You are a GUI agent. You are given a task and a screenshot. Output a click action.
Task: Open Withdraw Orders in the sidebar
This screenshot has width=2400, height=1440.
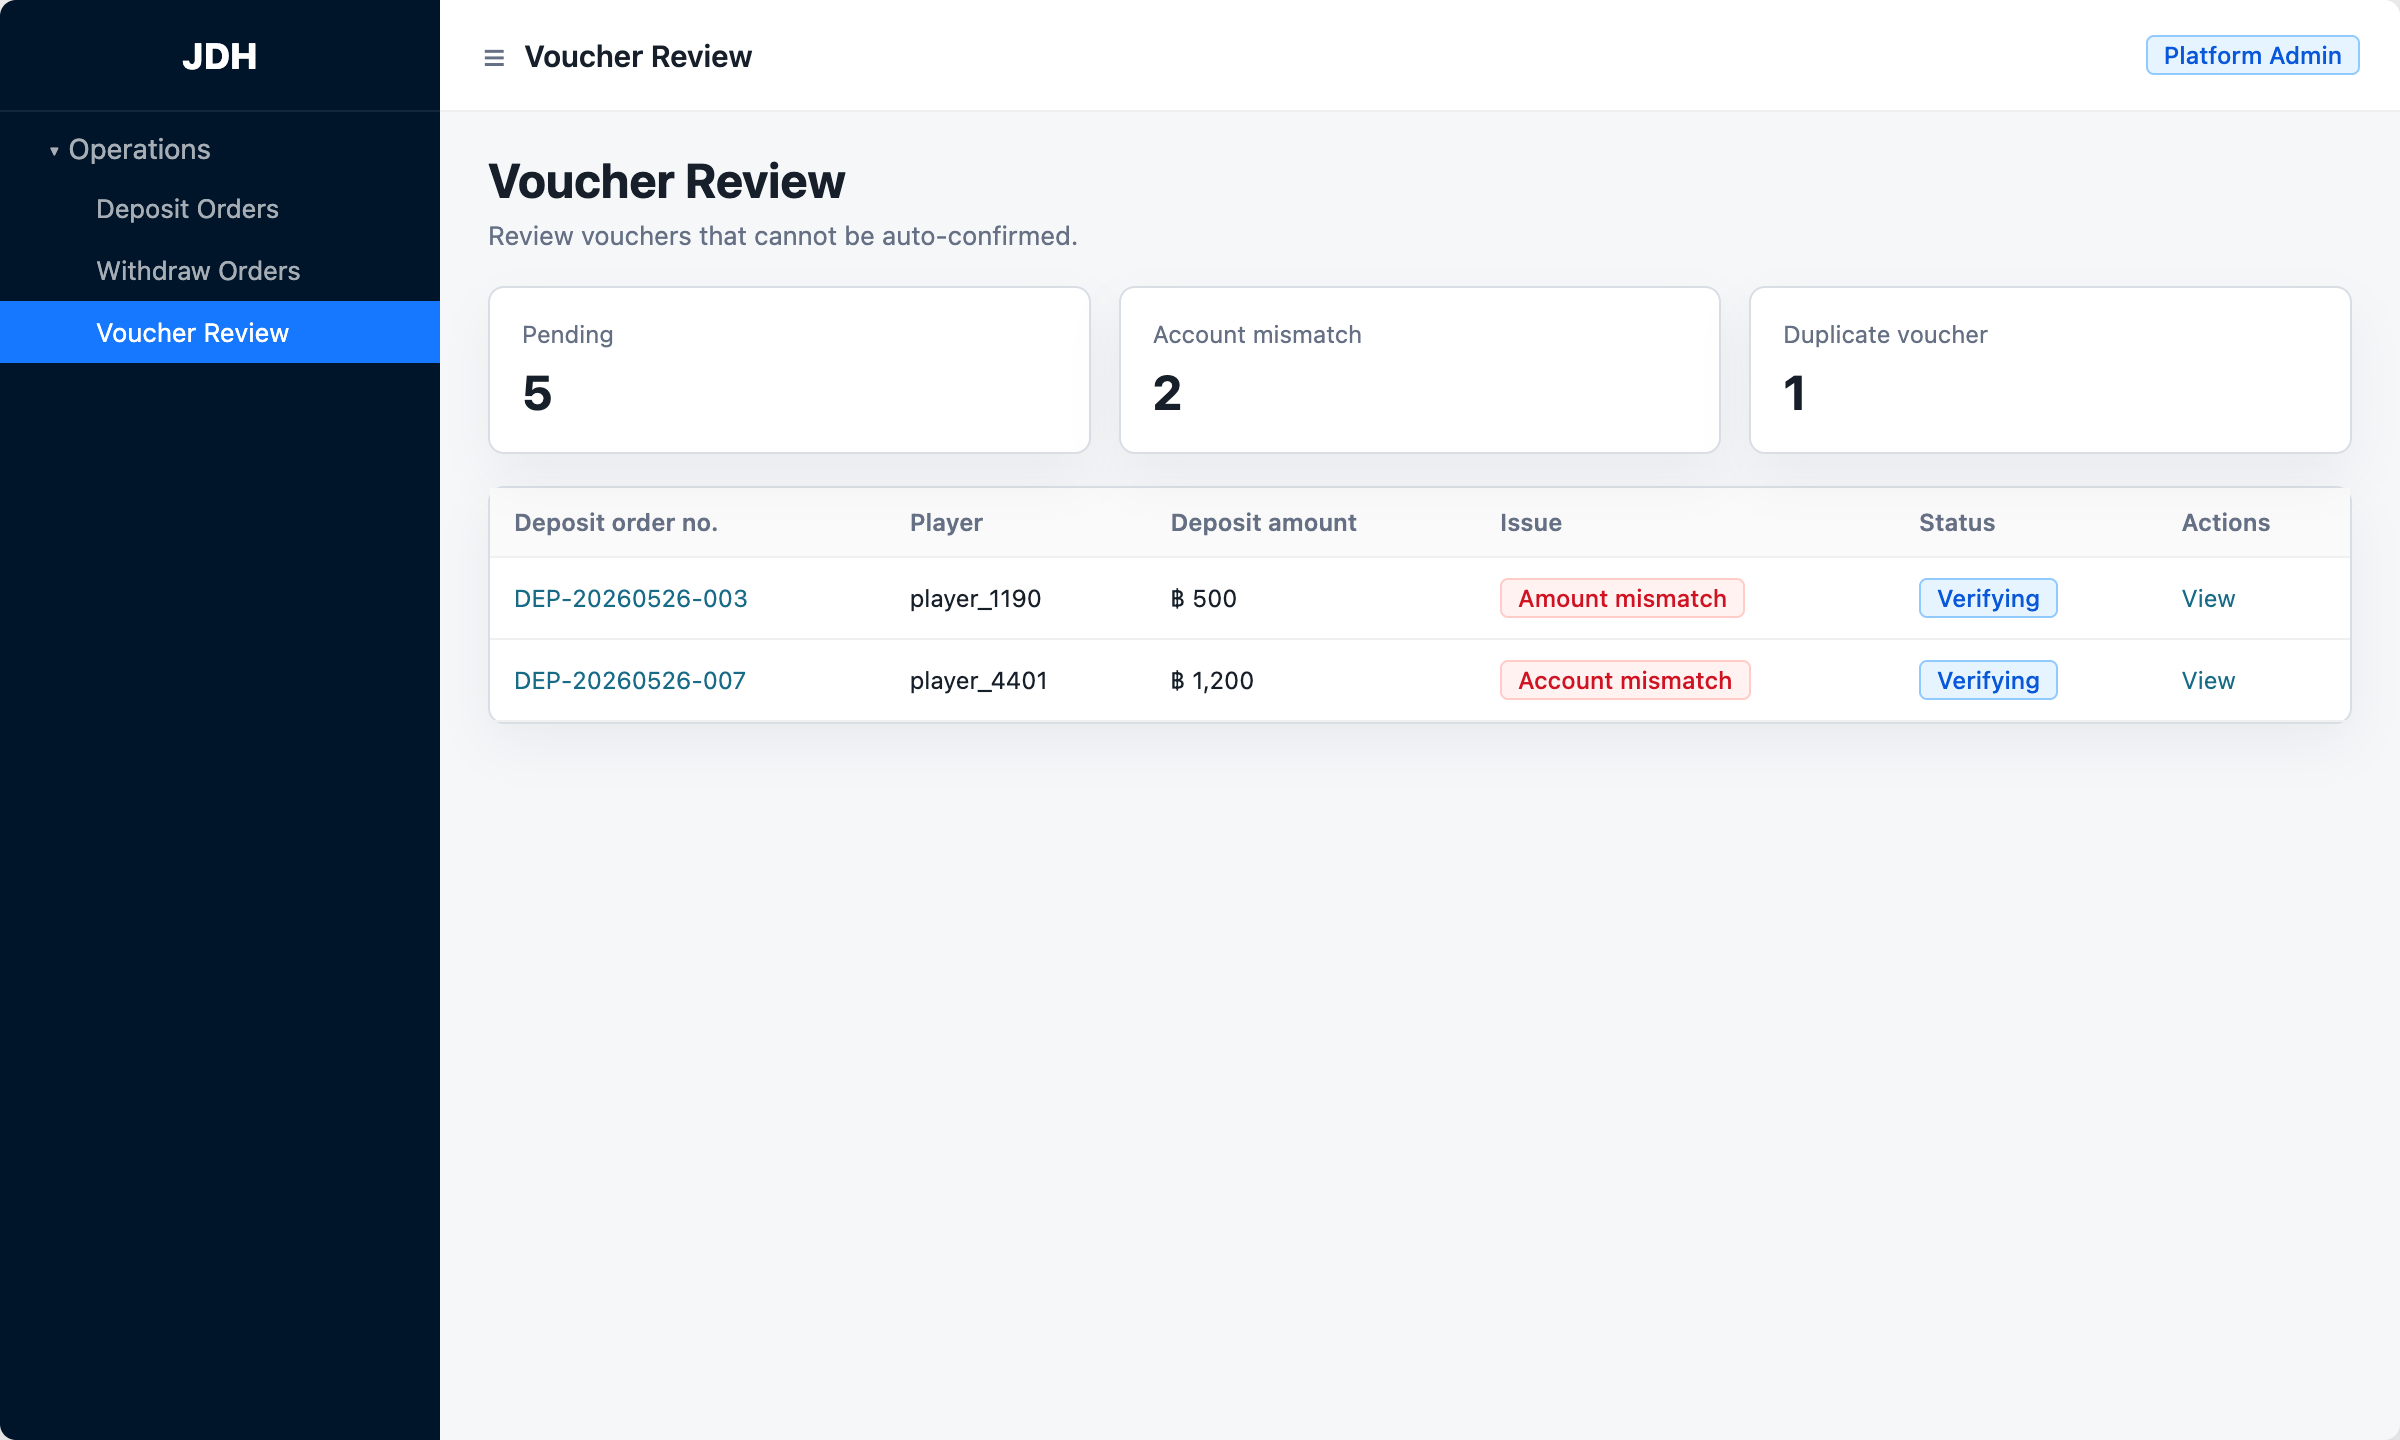pyautogui.click(x=198, y=271)
